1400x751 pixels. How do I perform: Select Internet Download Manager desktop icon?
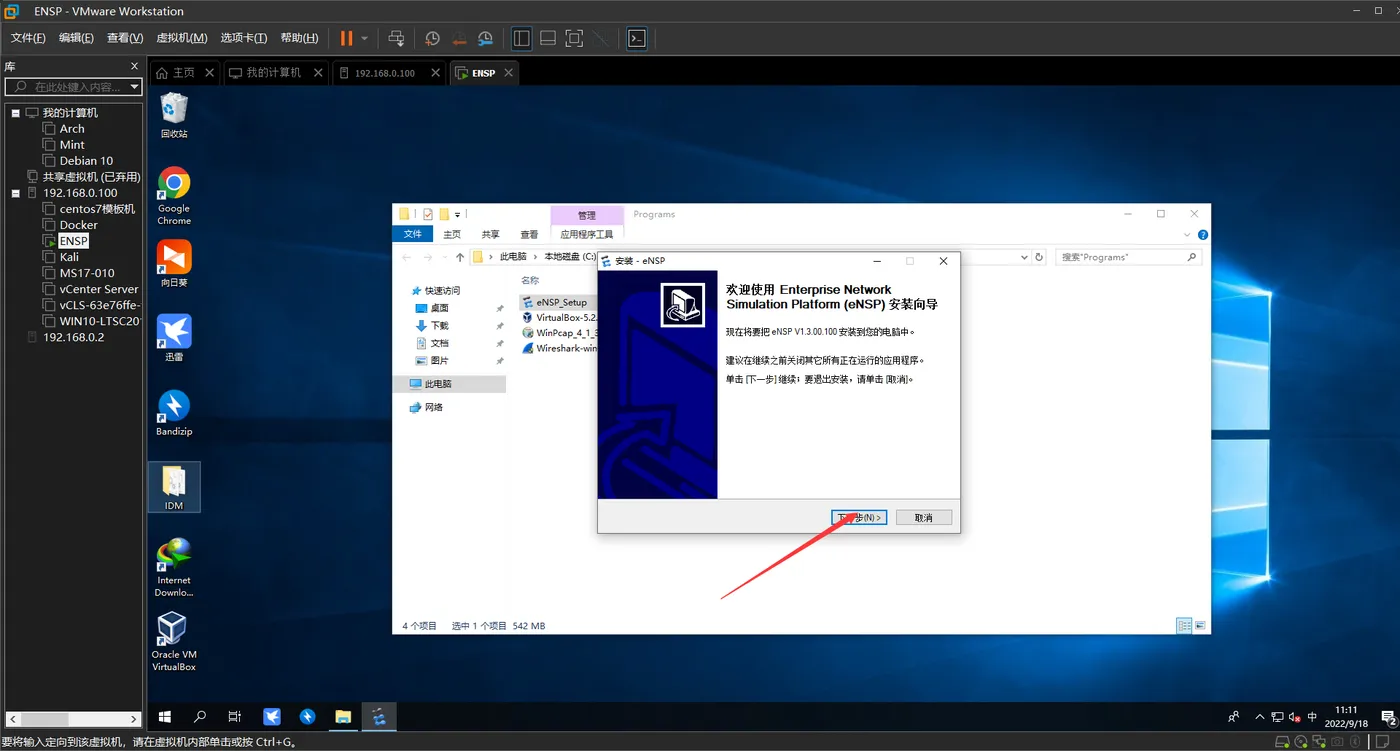click(174, 567)
